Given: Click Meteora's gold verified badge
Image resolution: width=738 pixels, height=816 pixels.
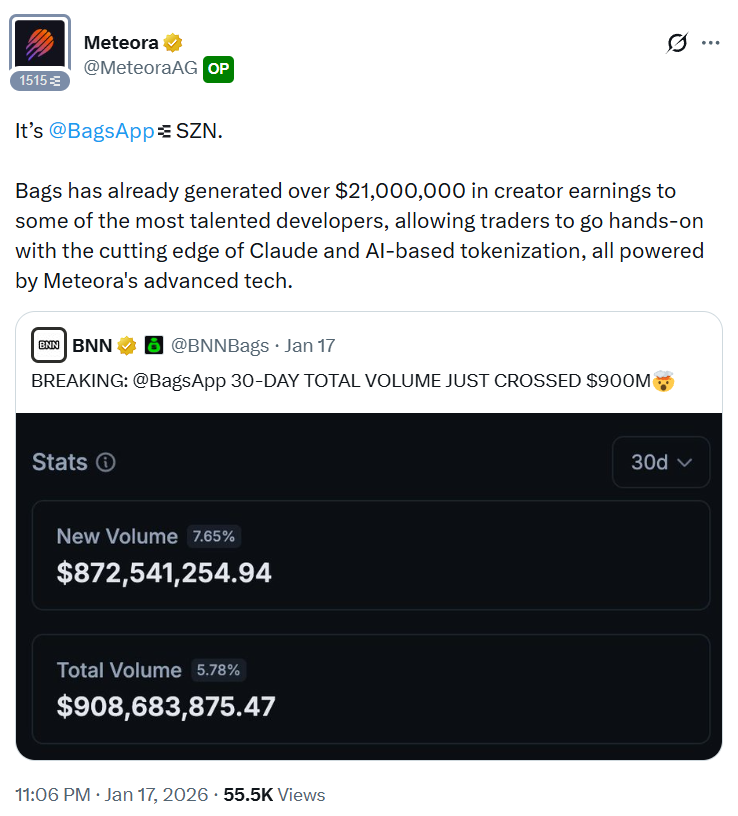Looking at the screenshot, I should (173, 42).
